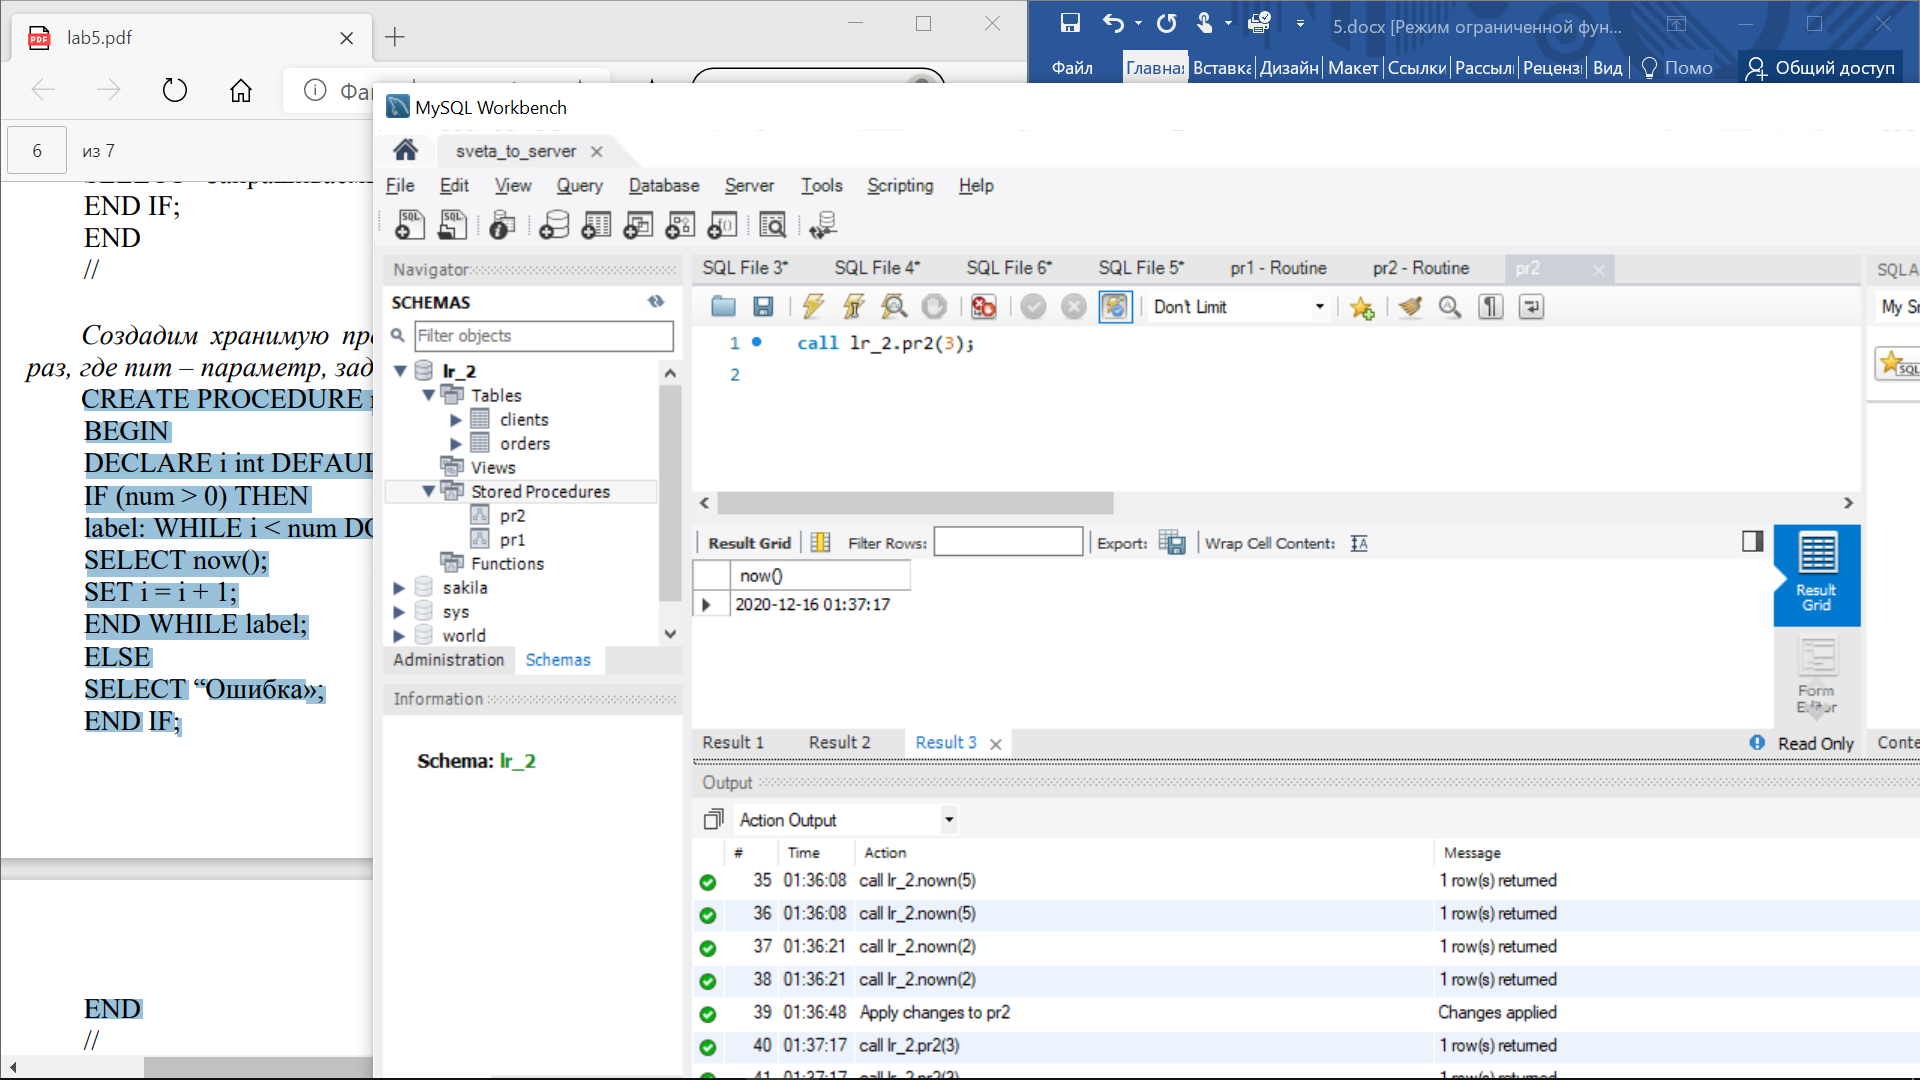Open find panel magnifier icon
This screenshot has height=1080, width=1920.
click(x=1450, y=307)
